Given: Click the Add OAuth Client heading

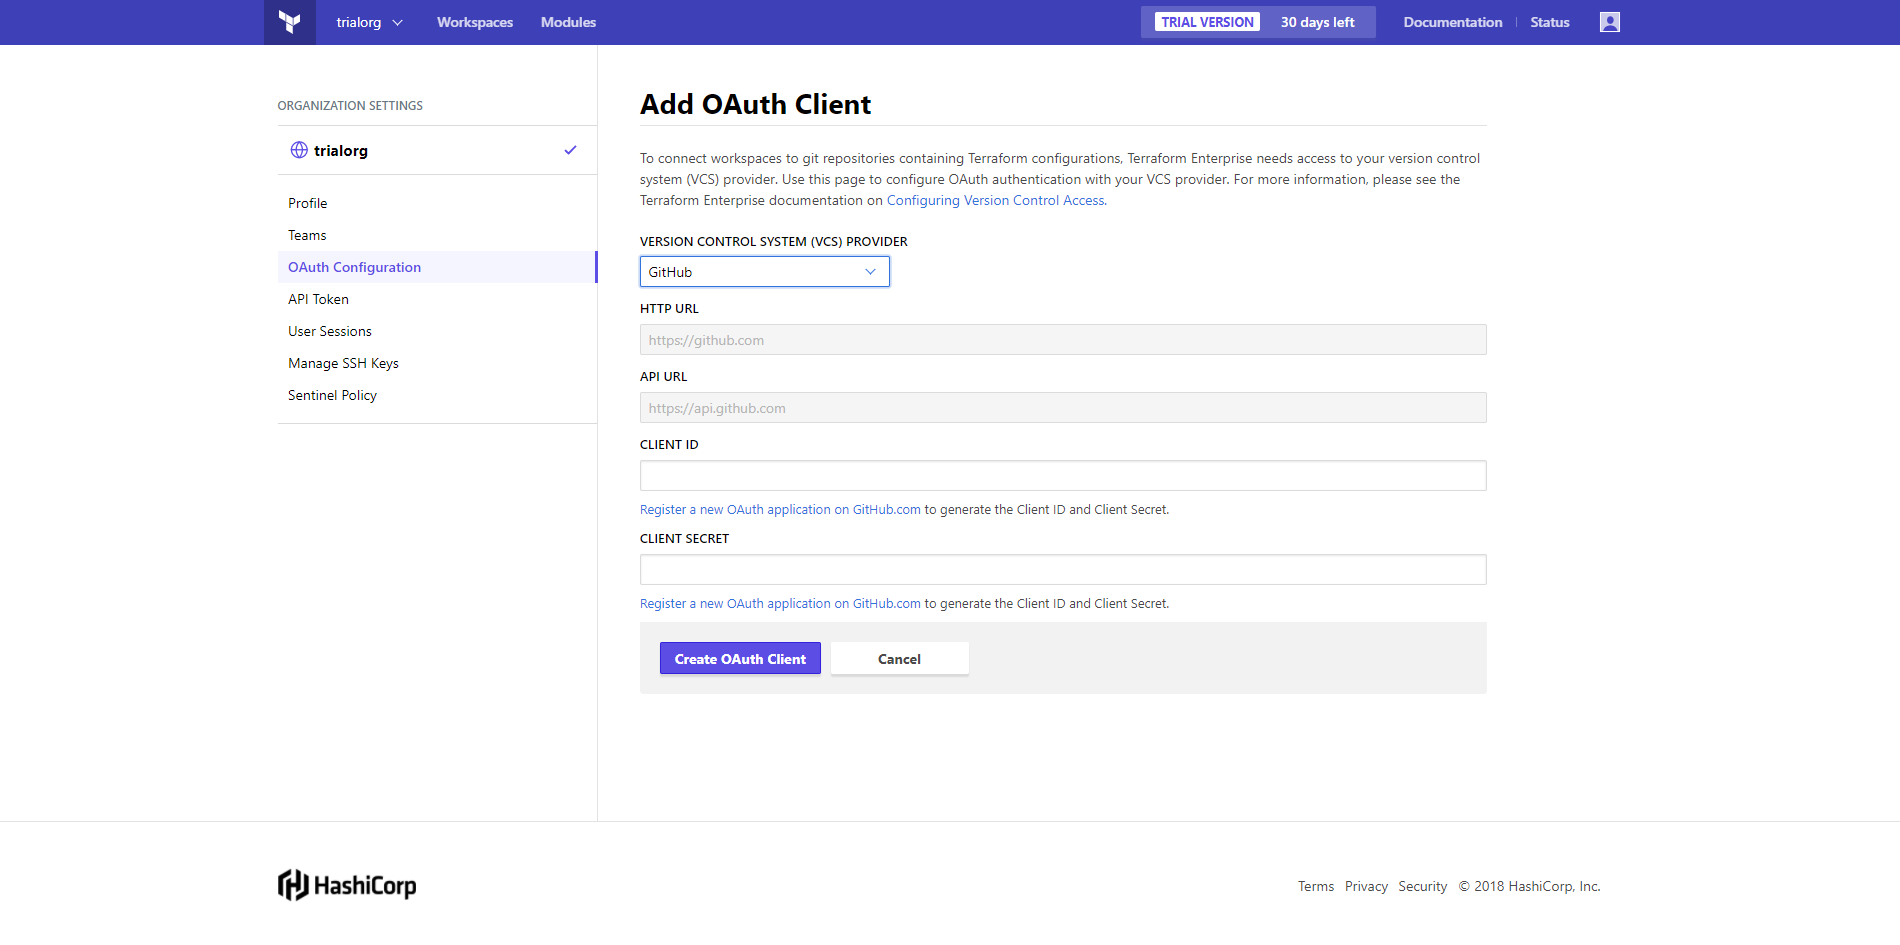Looking at the screenshot, I should (755, 104).
